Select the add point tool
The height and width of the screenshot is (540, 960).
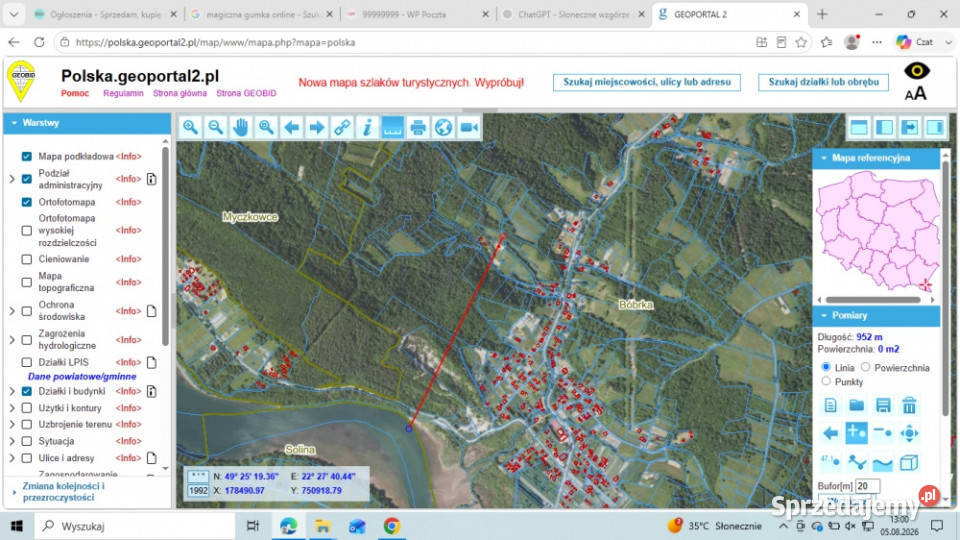[857, 433]
